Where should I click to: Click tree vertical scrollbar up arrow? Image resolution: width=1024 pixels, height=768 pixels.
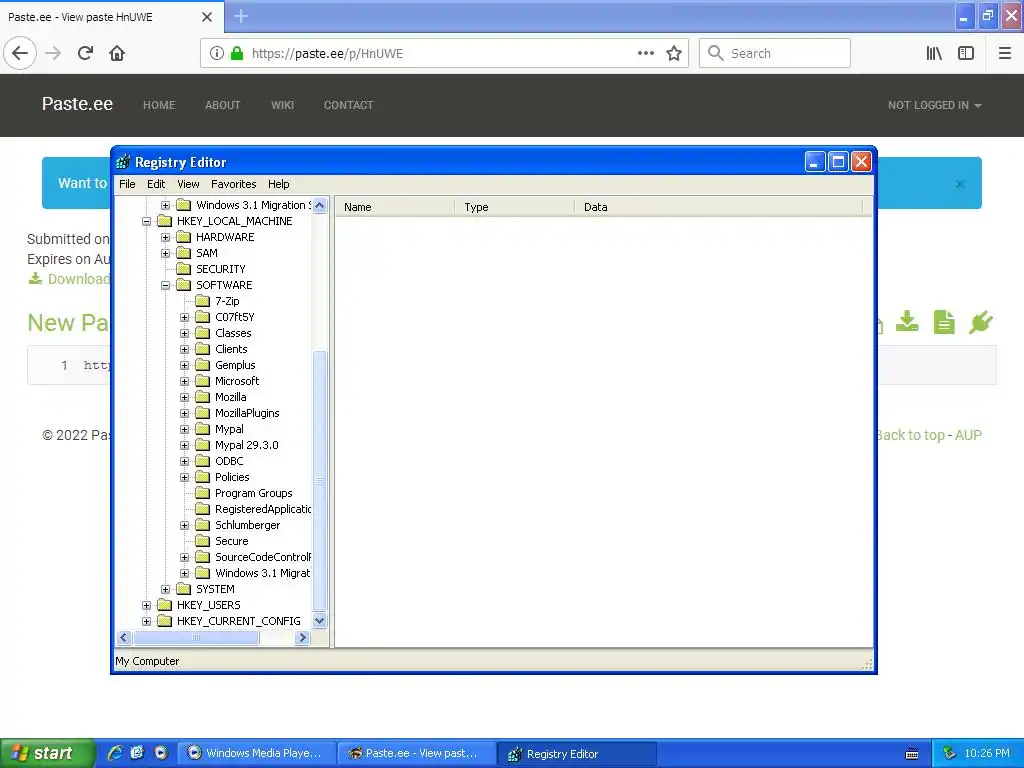coord(319,206)
